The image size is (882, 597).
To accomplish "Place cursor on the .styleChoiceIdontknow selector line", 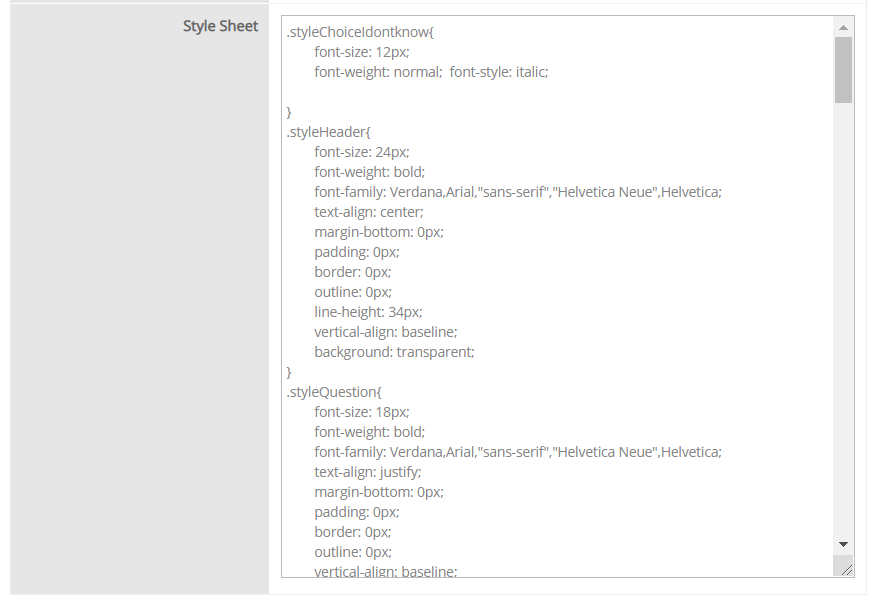I will click(360, 32).
